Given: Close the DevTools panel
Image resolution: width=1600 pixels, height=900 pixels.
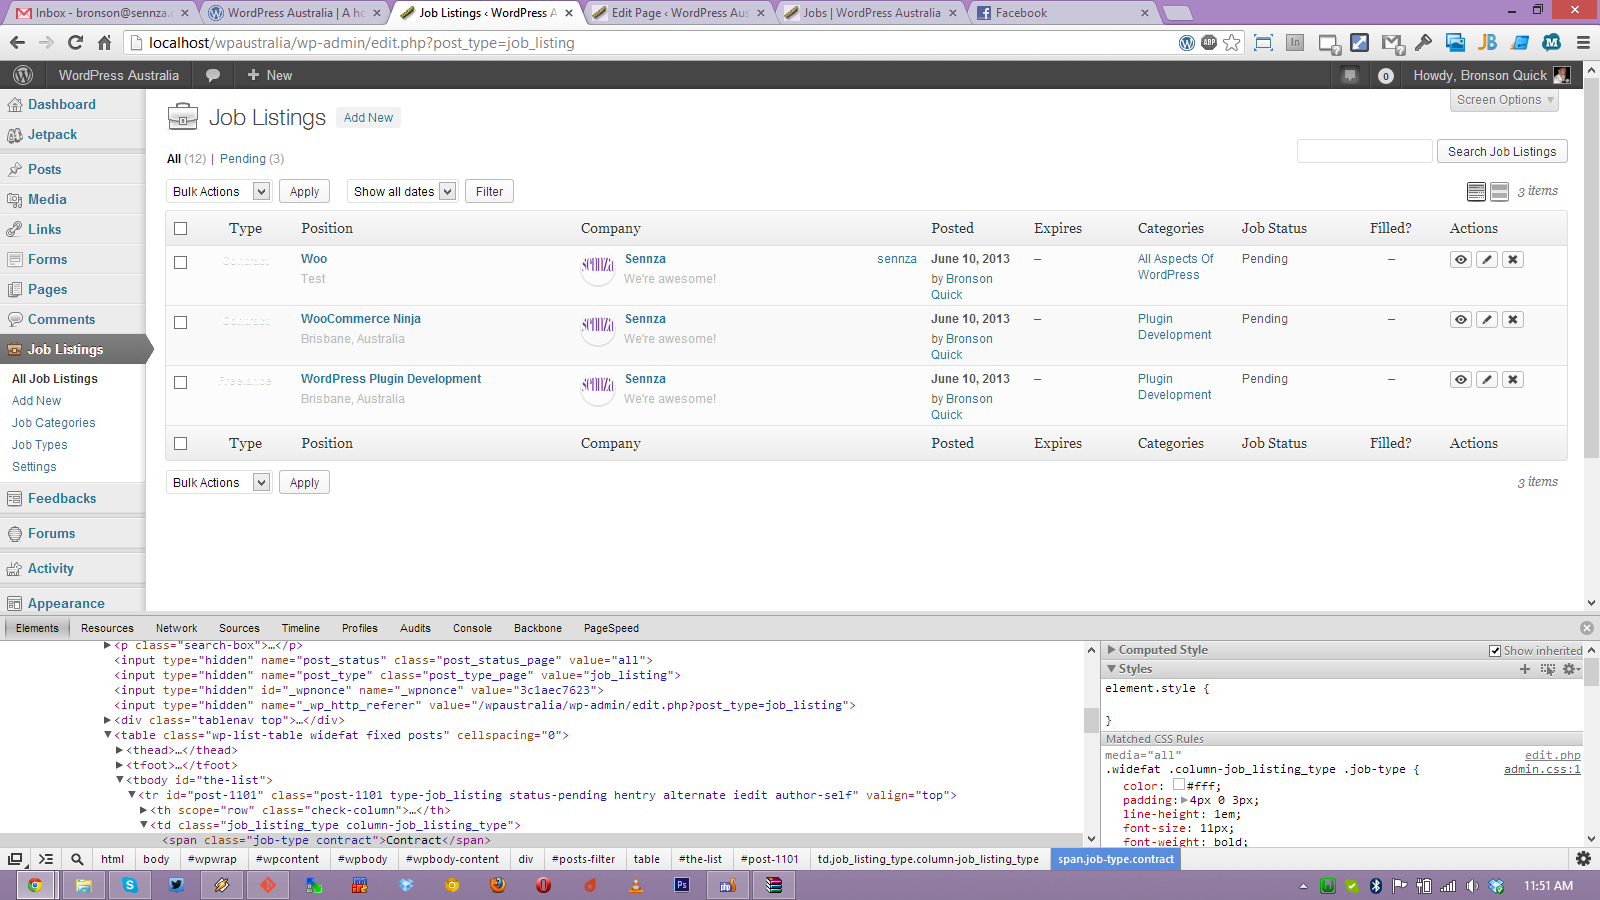Looking at the screenshot, I should coord(1587,628).
